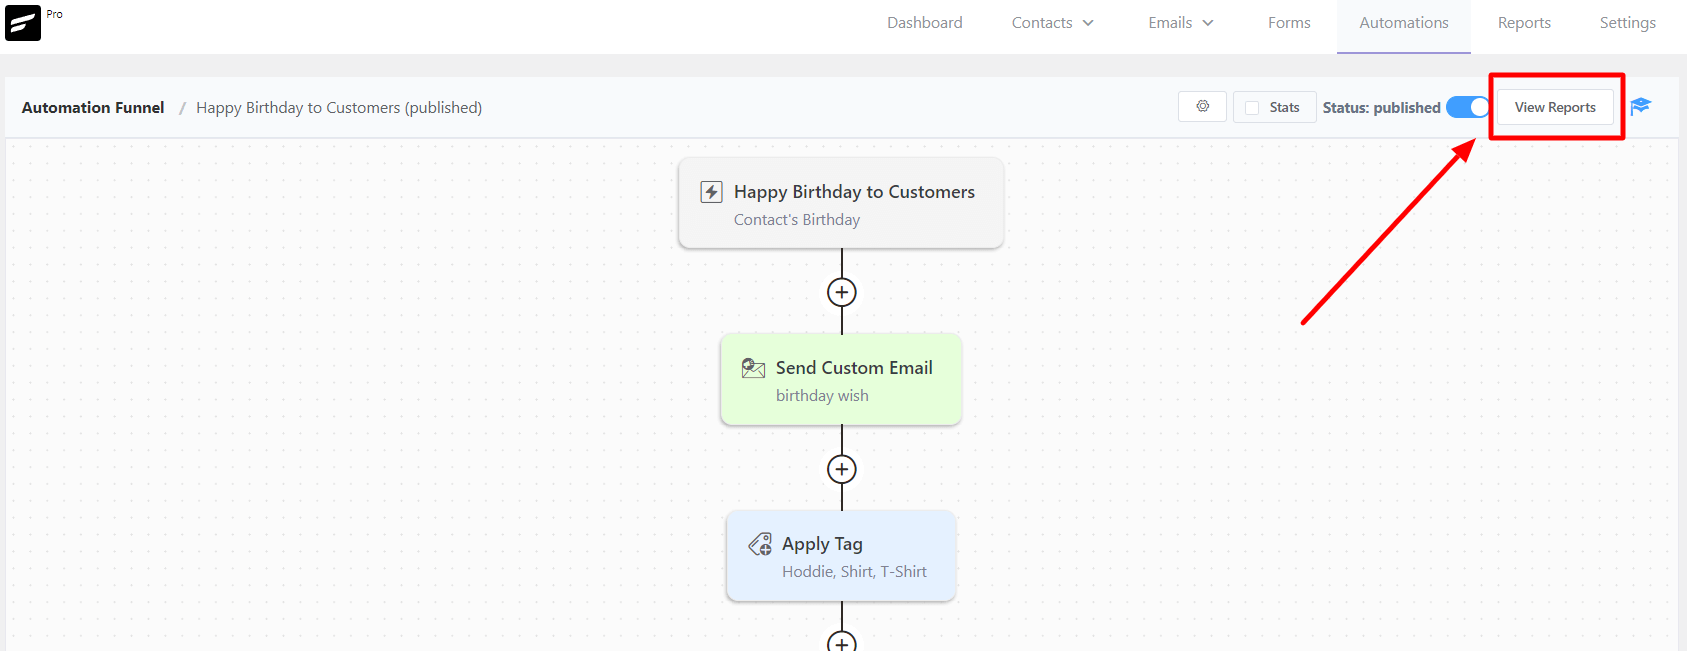Click the FluentCRM Pro logo

point(23,22)
